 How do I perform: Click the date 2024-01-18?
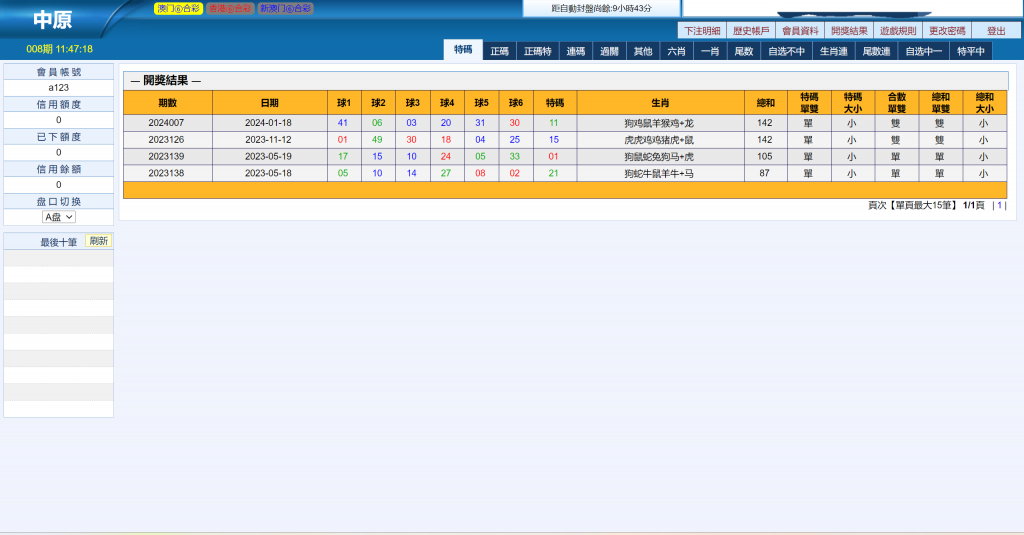pyautogui.click(x=268, y=123)
